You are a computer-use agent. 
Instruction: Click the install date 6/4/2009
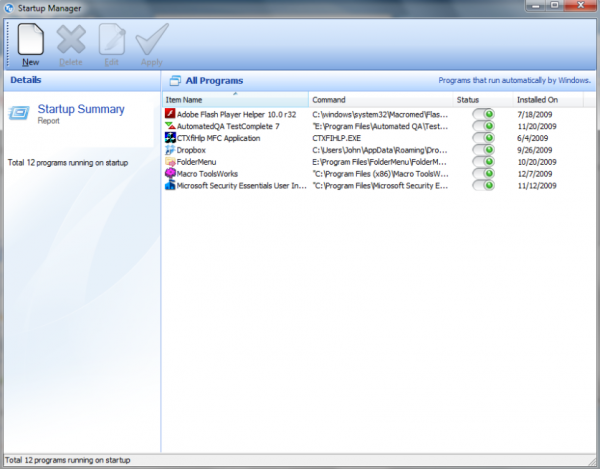click(x=532, y=138)
